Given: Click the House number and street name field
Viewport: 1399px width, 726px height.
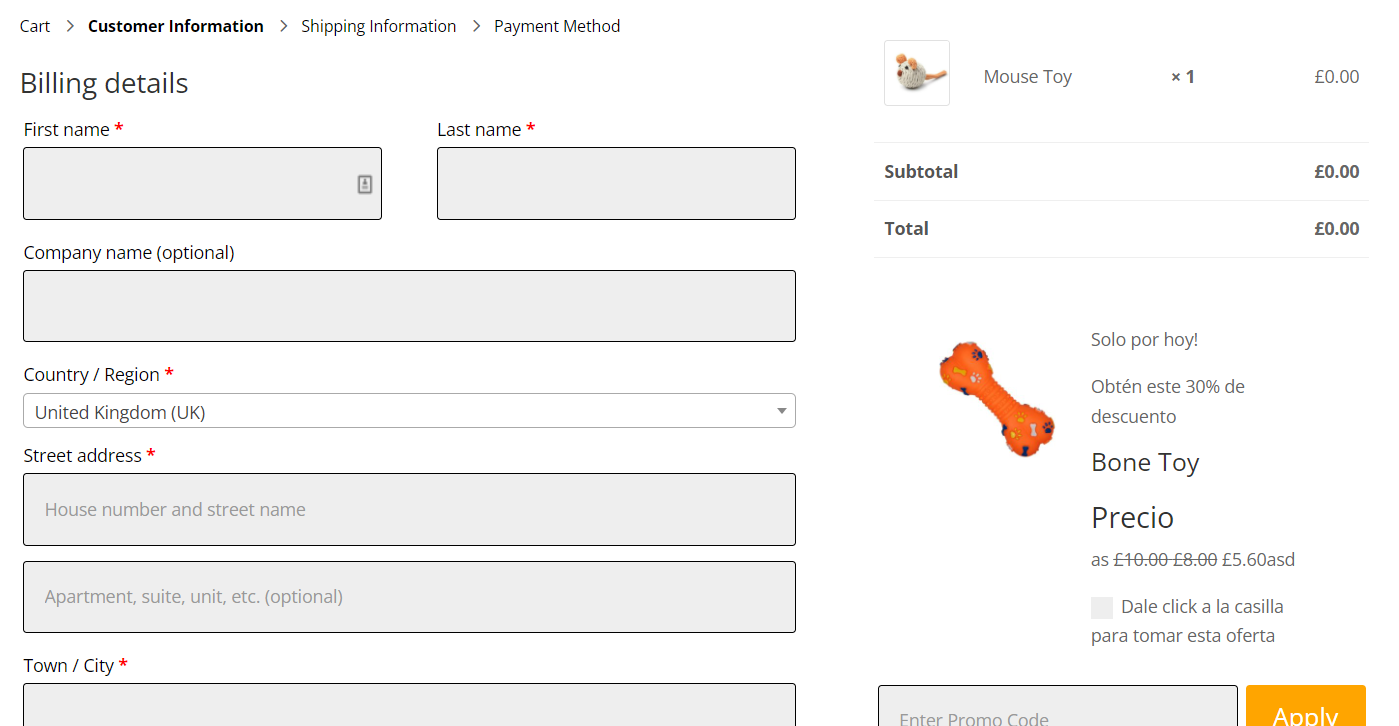Looking at the screenshot, I should (409, 509).
